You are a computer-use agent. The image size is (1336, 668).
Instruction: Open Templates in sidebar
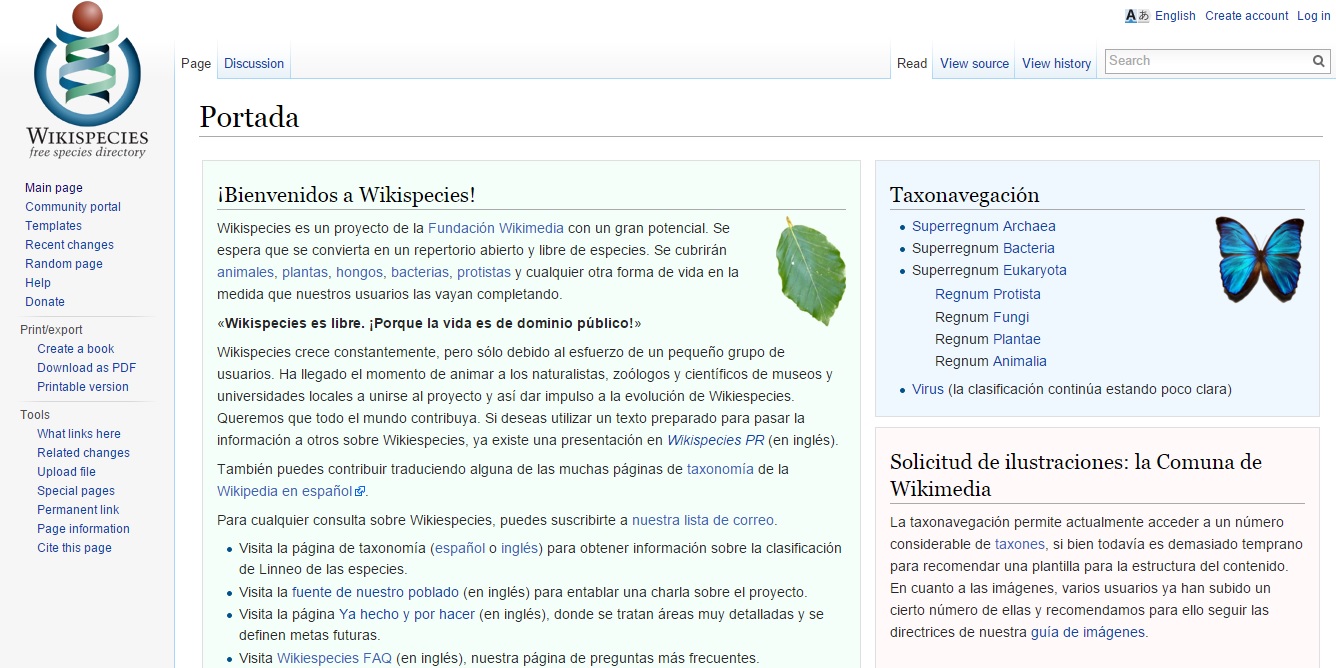click(53, 226)
